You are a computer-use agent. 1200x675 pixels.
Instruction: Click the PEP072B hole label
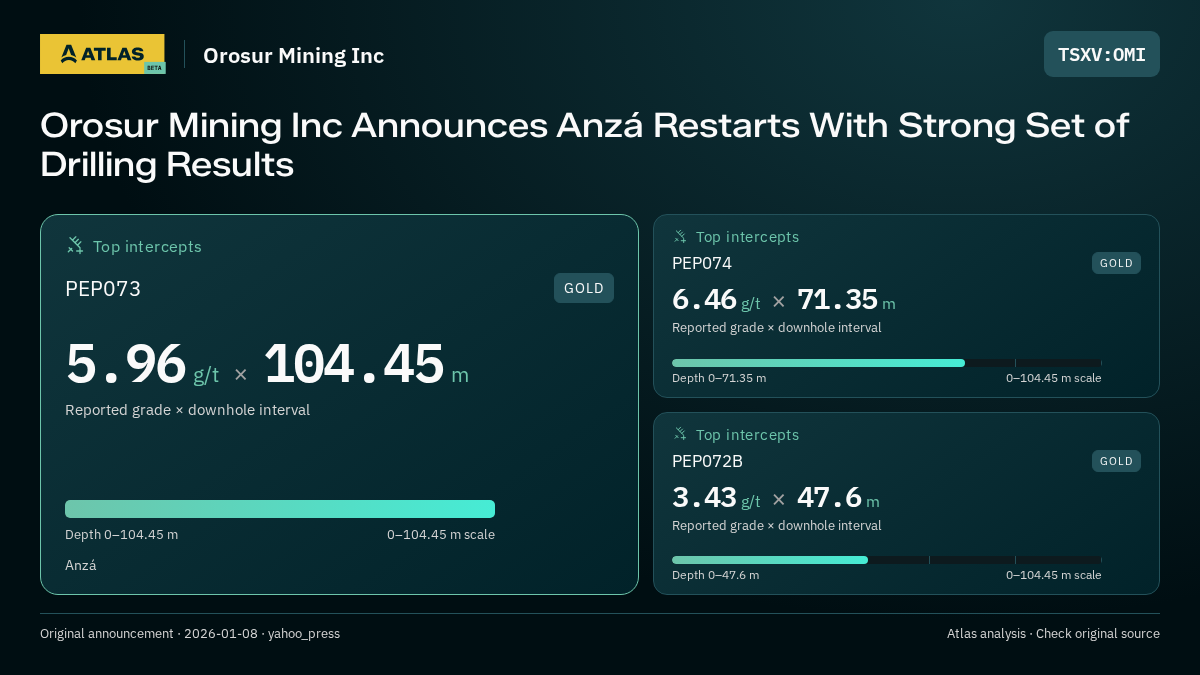pos(707,461)
